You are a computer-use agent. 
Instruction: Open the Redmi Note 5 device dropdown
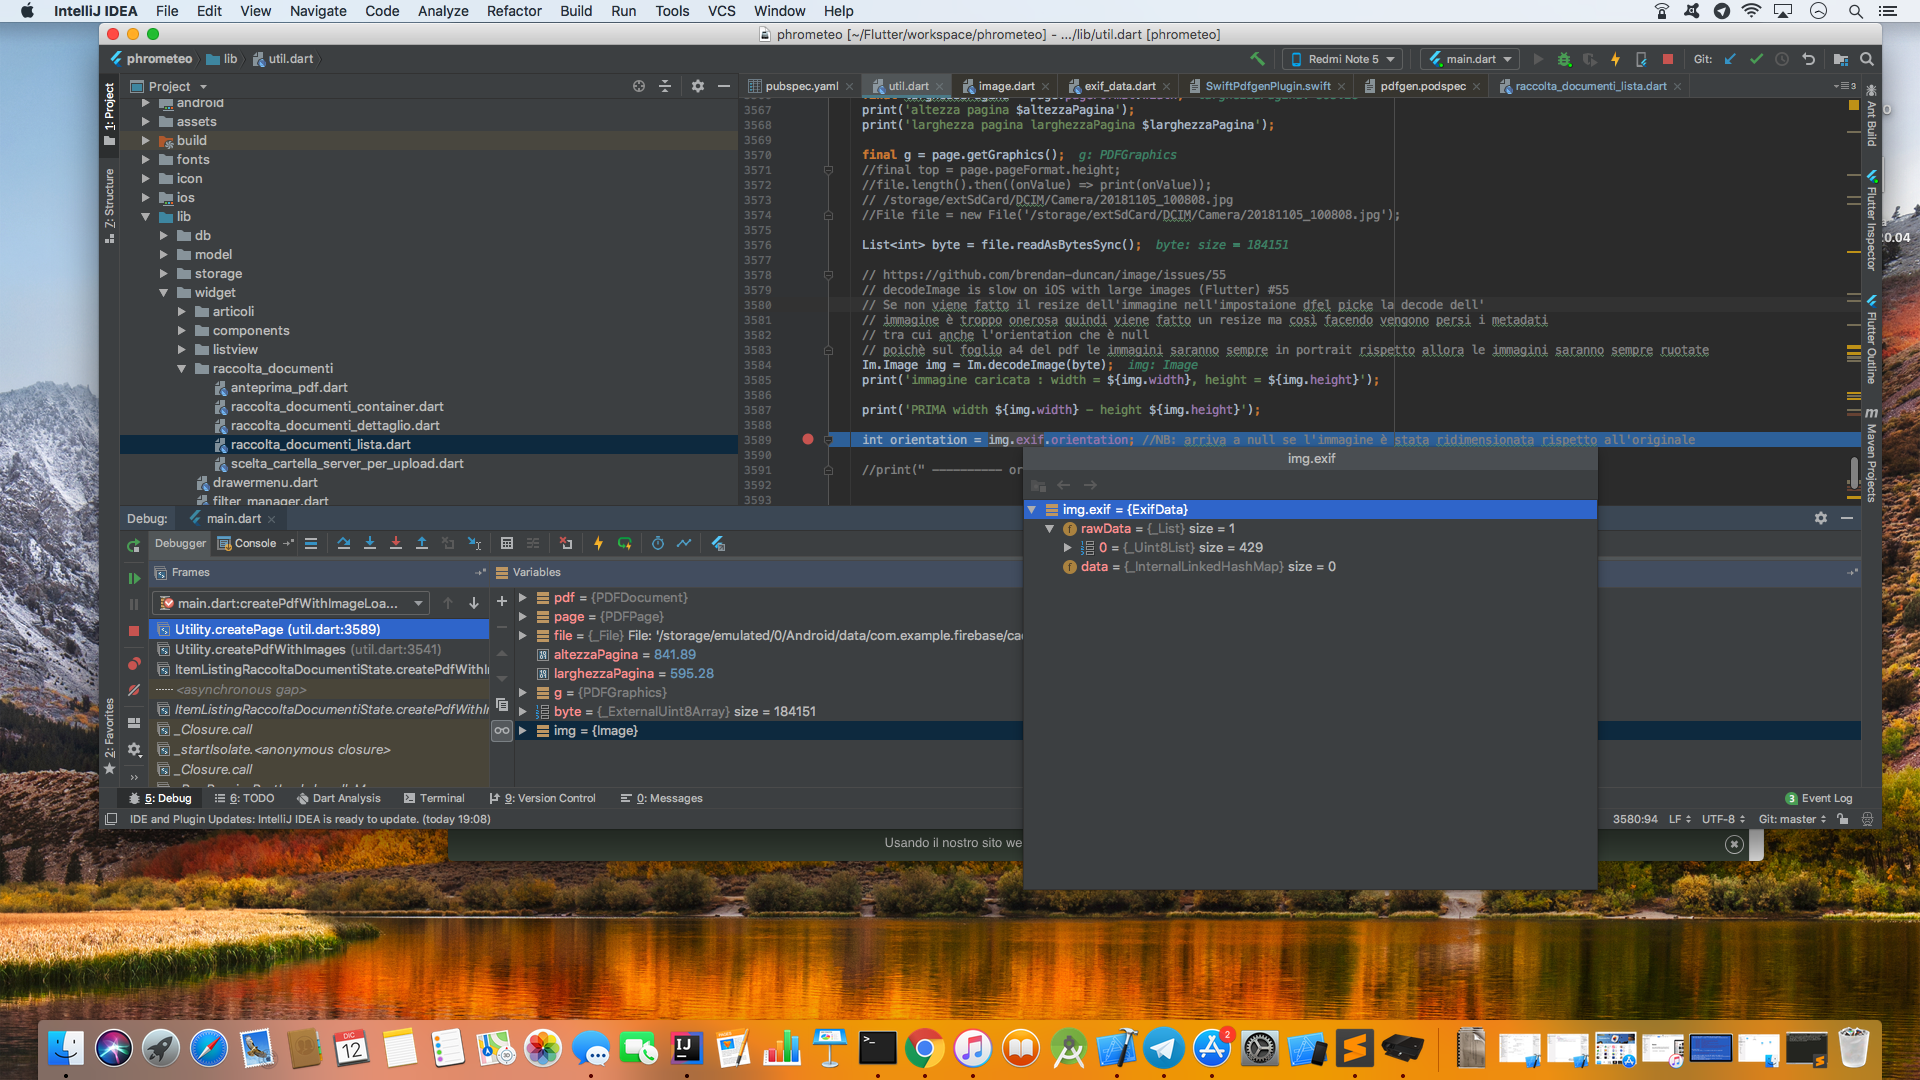click(x=1342, y=59)
